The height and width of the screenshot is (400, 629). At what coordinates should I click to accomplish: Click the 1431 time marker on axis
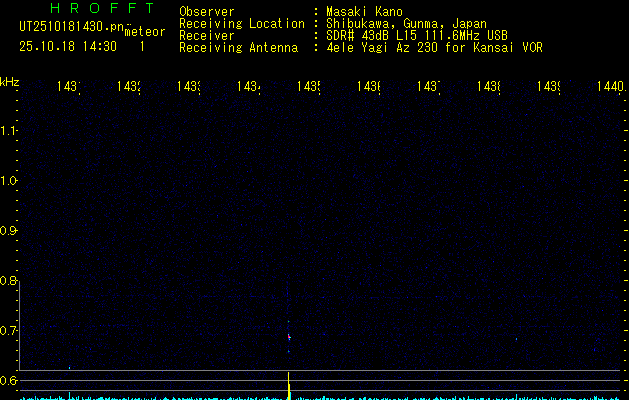coord(68,86)
